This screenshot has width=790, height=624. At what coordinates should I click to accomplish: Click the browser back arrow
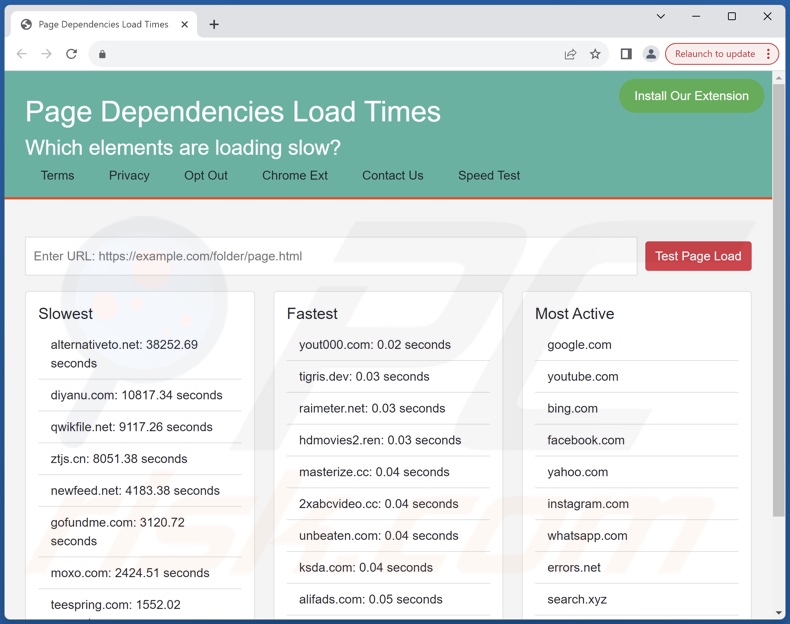click(22, 54)
